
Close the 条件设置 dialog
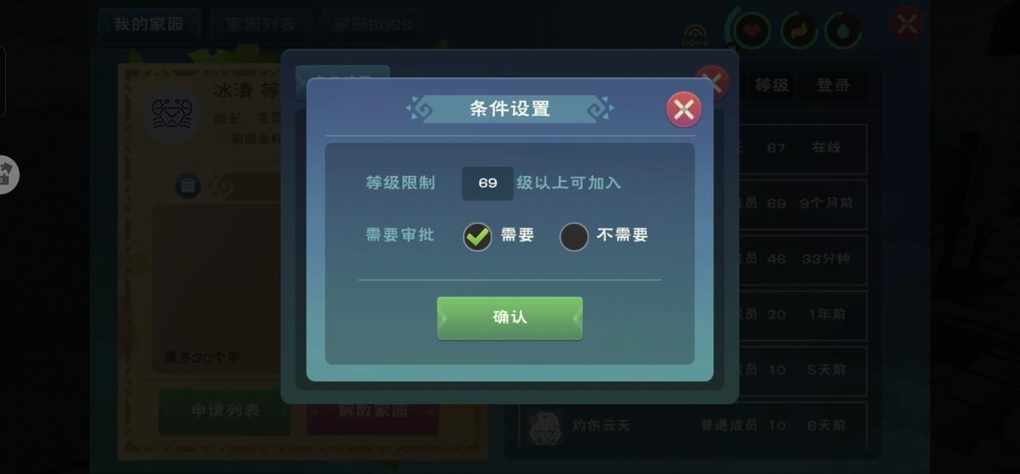(684, 109)
